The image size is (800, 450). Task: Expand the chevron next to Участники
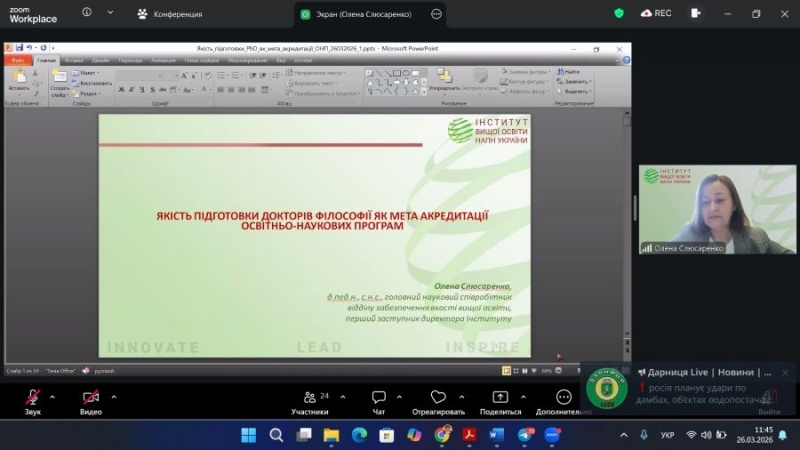click(340, 394)
